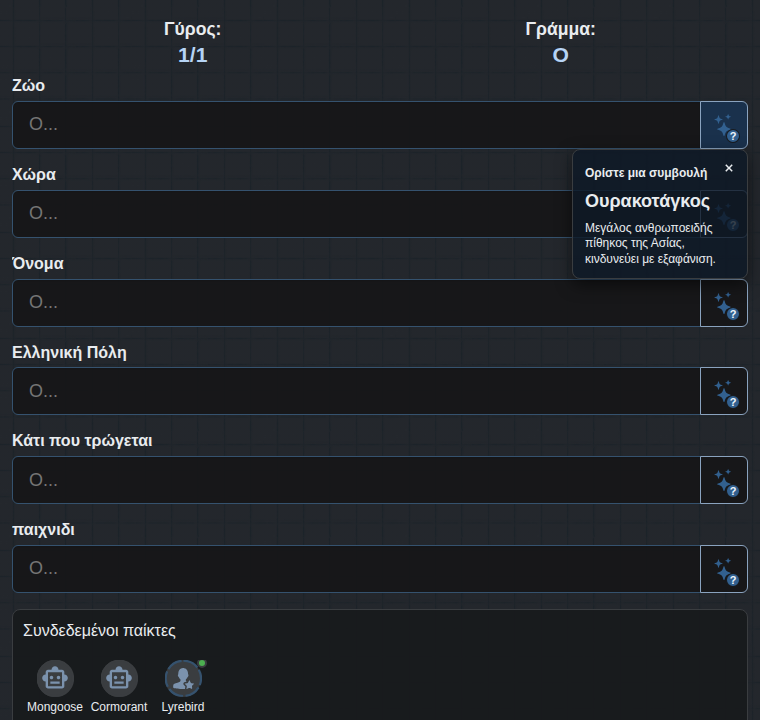
Task: Click into the Όνομα input box
Action: click(x=356, y=303)
